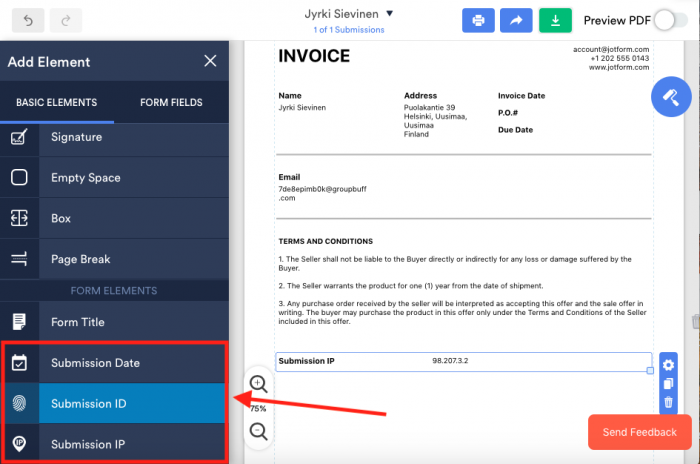Click the Due Date label
The height and width of the screenshot is (464, 700).
[515, 130]
